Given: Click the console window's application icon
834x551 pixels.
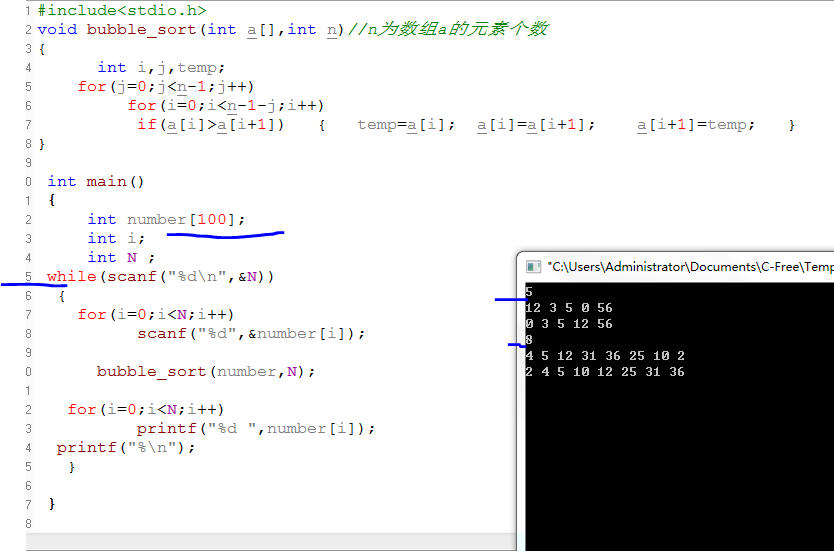Looking at the screenshot, I should [532, 266].
